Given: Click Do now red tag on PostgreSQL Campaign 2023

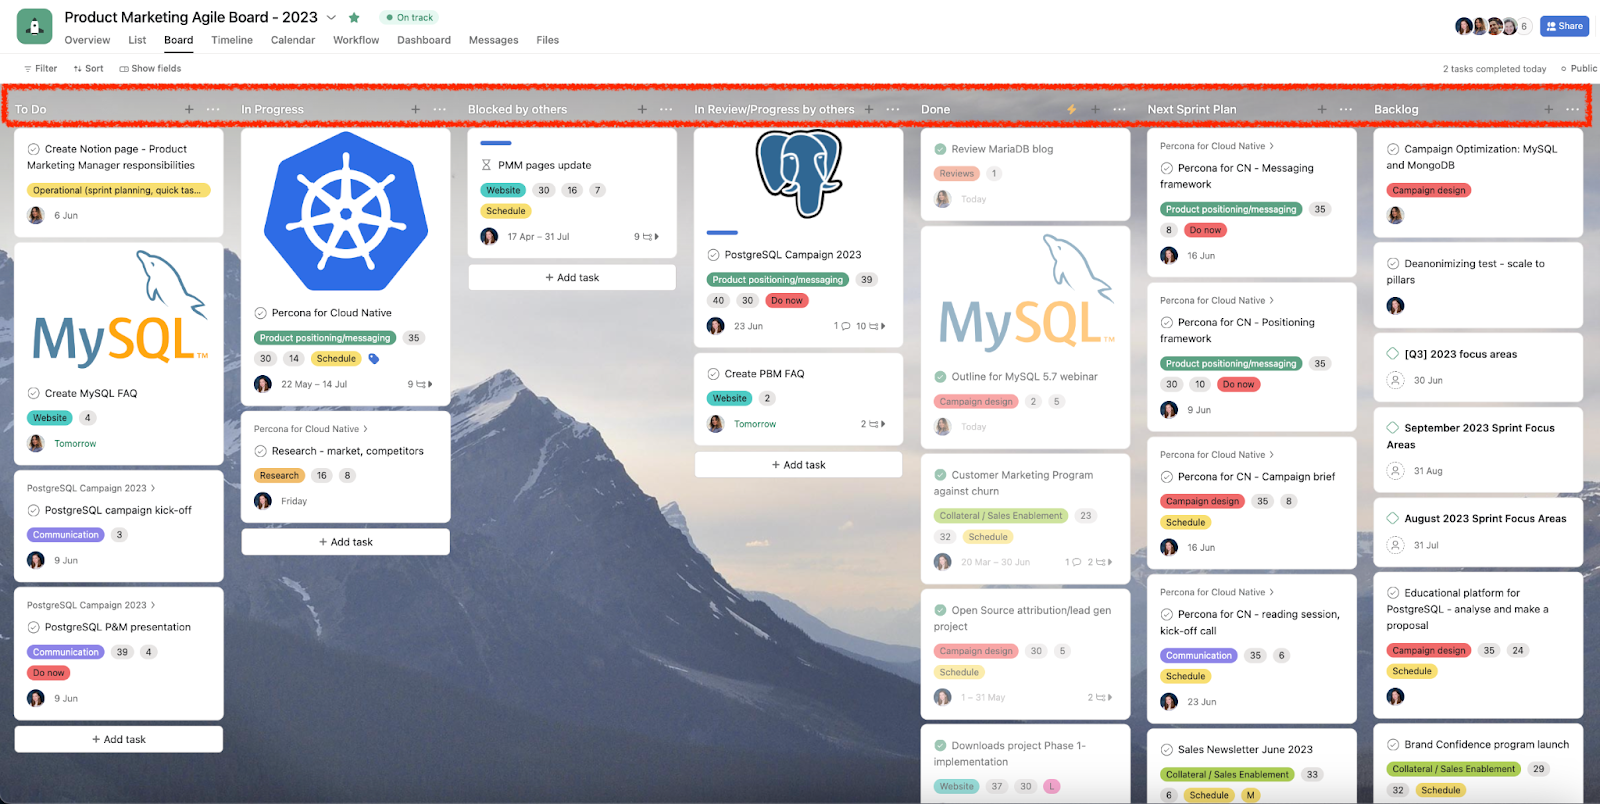Looking at the screenshot, I should tap(787, 300).
